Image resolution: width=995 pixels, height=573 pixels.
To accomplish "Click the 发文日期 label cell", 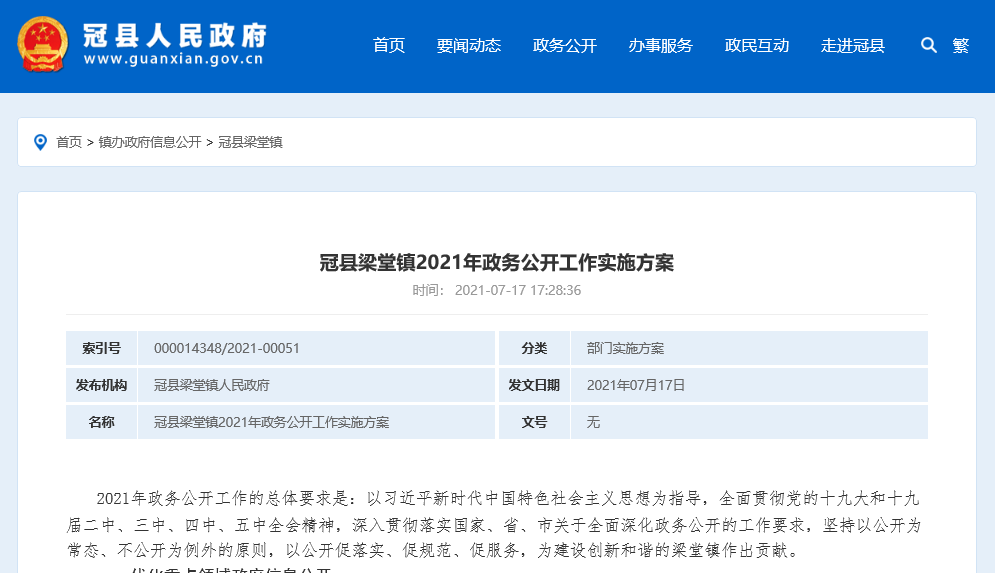I will [534, 385].
